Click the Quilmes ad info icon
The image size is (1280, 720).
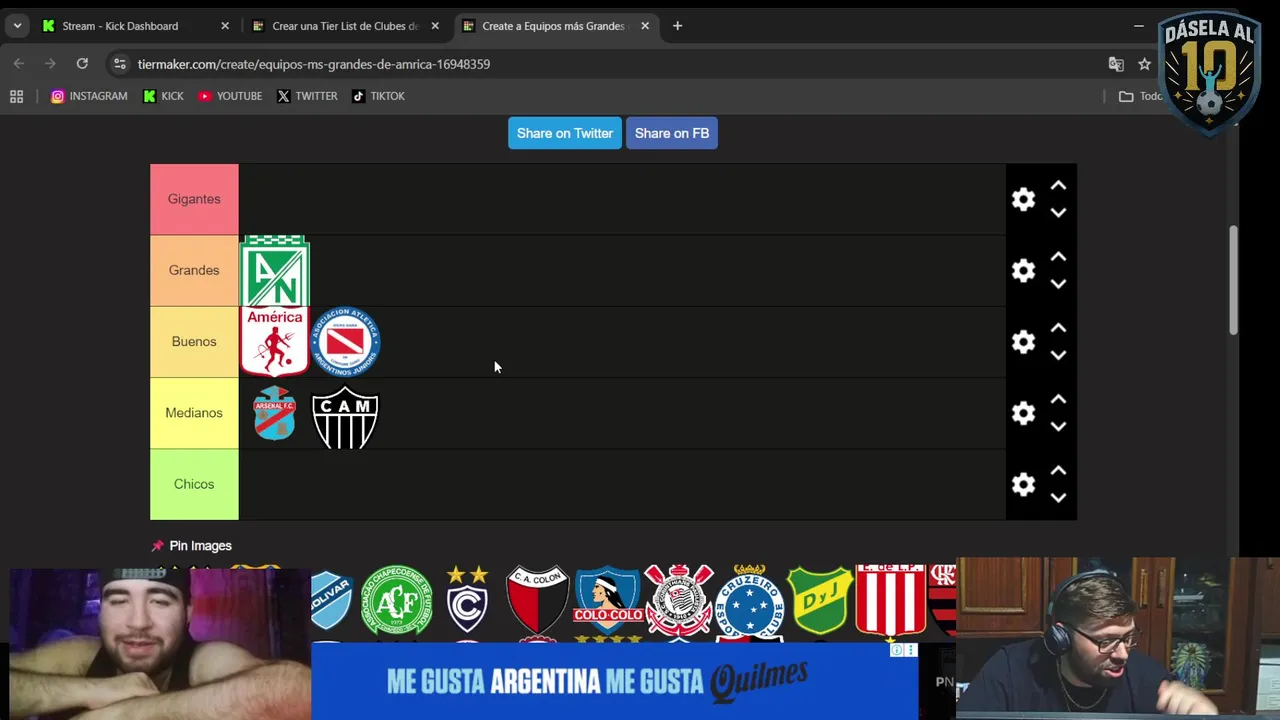(x=897, y=650)
